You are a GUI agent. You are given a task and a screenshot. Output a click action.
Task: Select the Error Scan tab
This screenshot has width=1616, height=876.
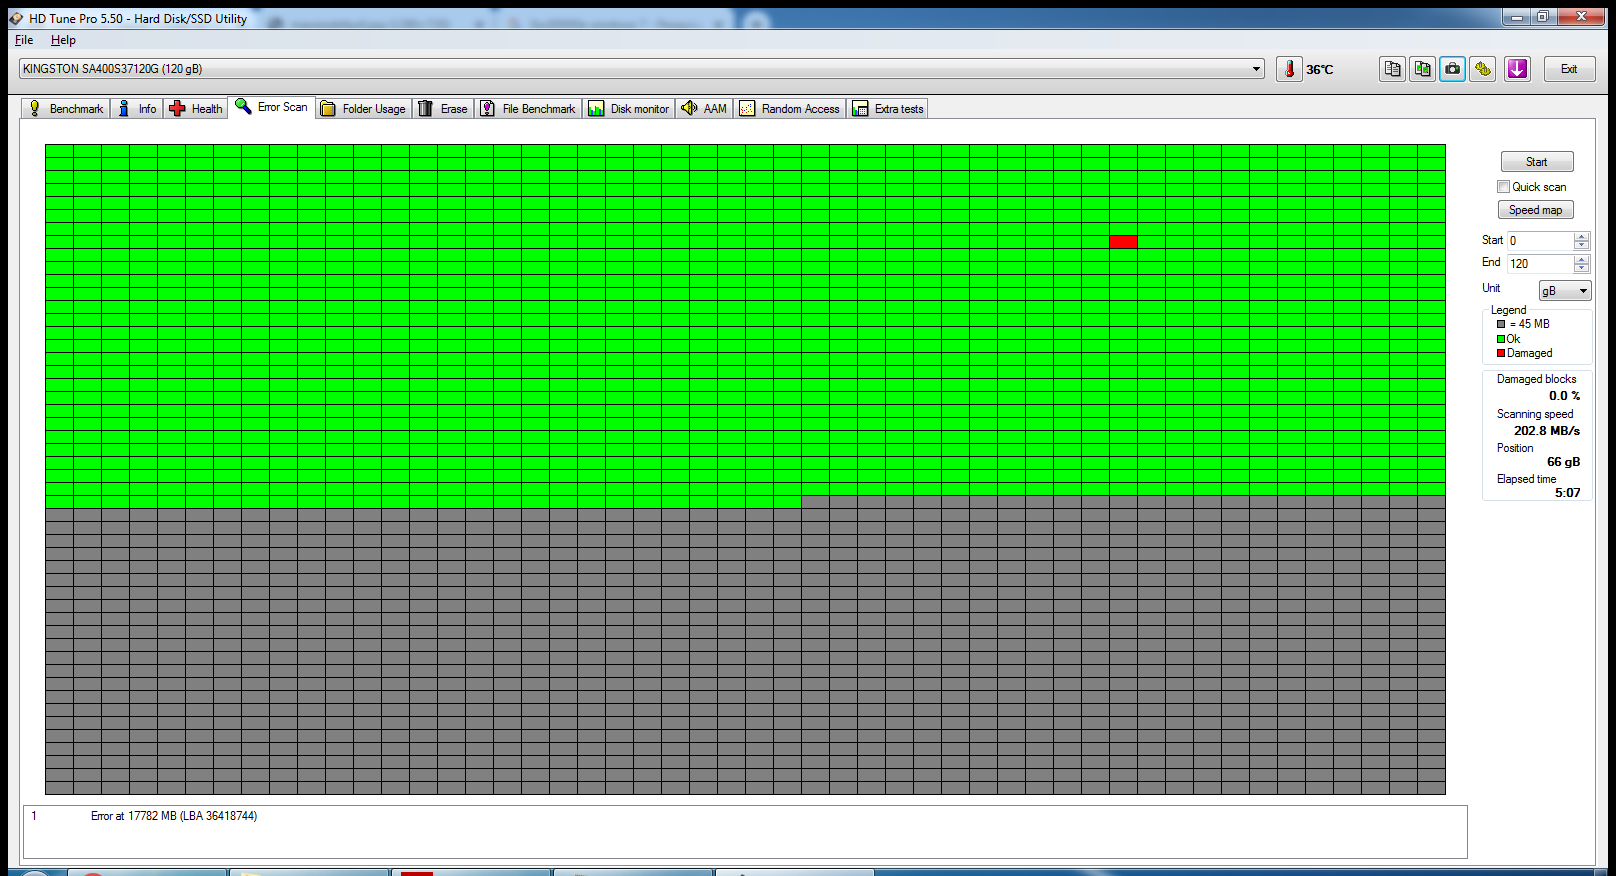click(x=272, y=107)
